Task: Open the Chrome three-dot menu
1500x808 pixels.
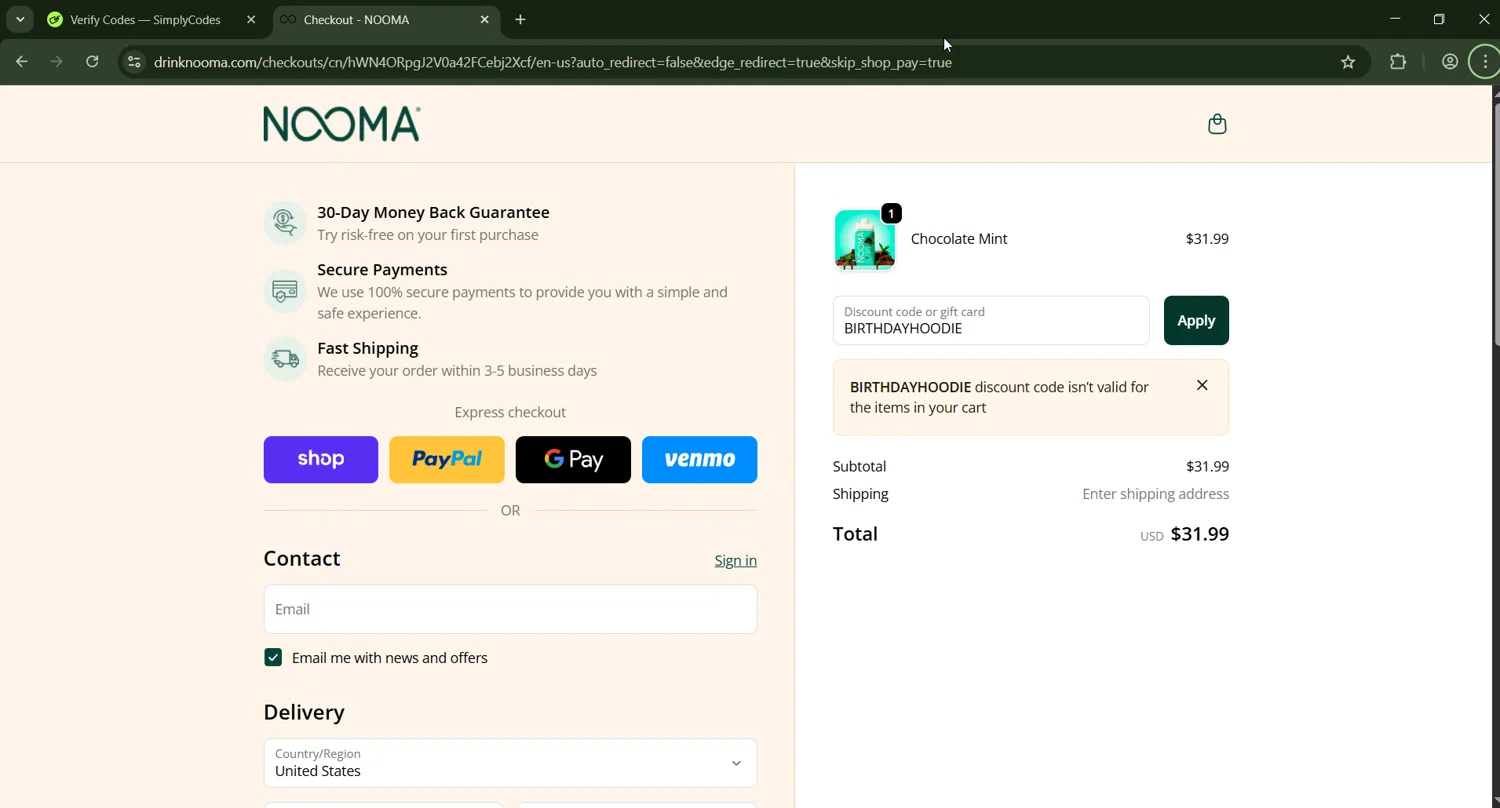Action: pyautogui.click(x=1485, y=62)
